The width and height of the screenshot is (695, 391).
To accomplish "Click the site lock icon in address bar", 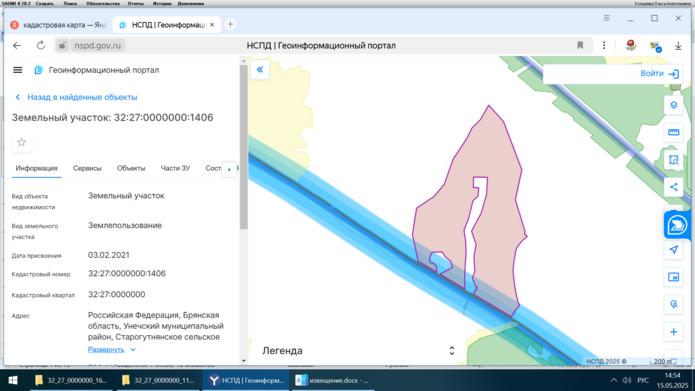I will click(x=62, y=45).
